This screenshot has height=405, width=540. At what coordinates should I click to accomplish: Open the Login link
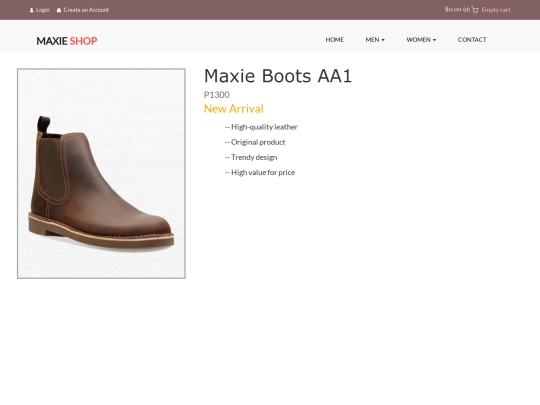(x=43, y=10)
